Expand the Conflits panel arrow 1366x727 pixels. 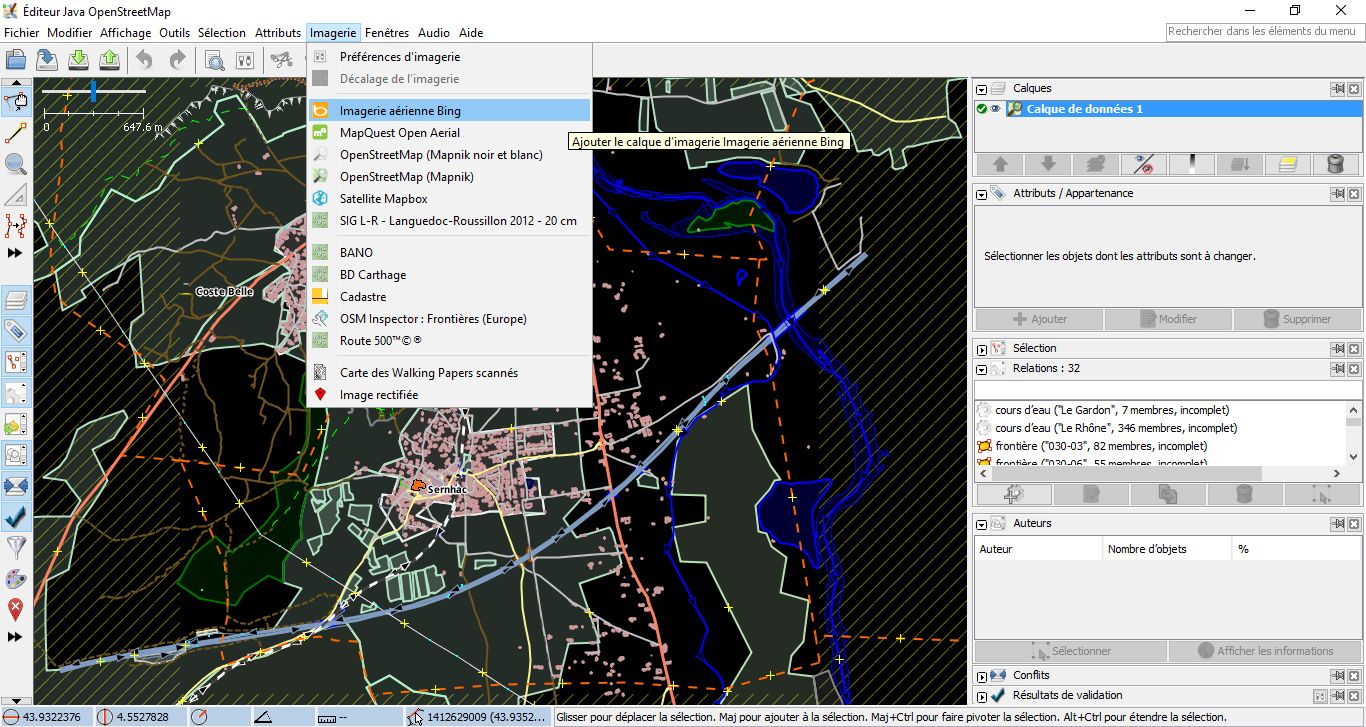[982, 676]
